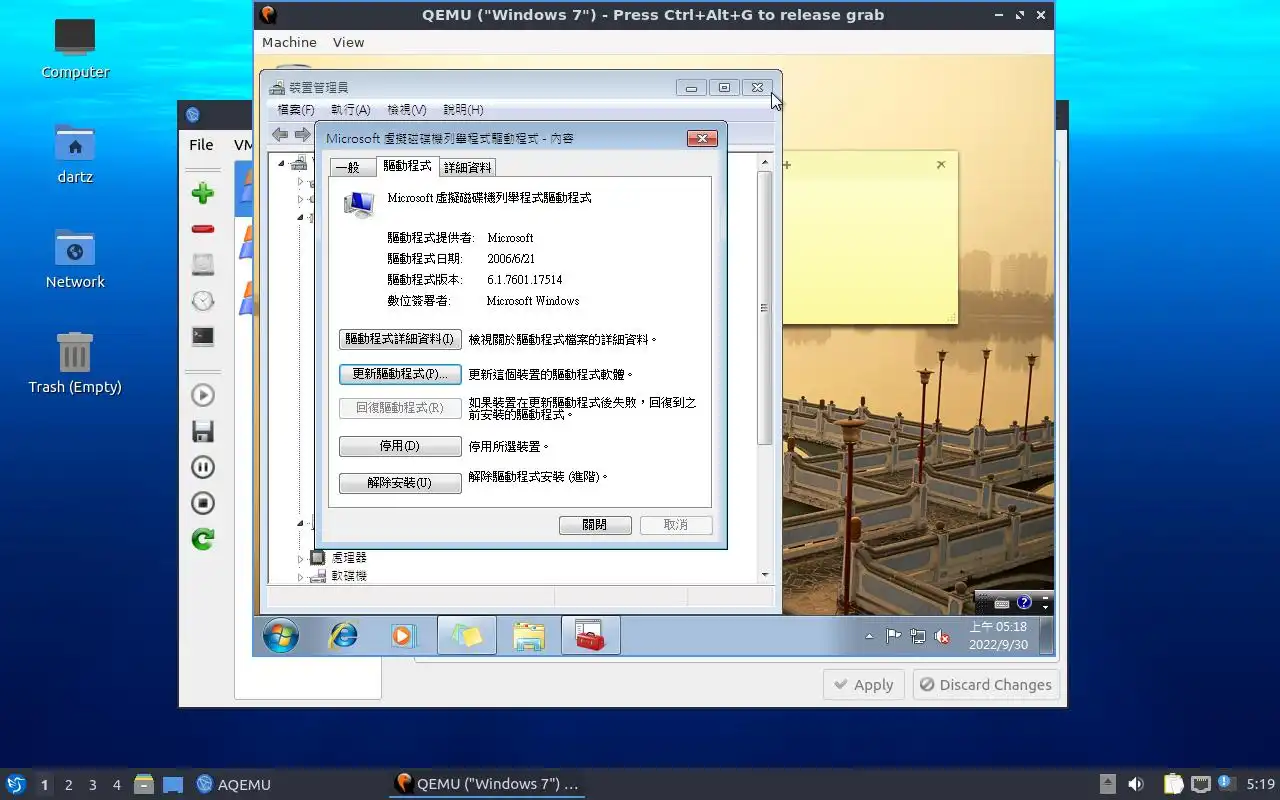Delete the sticky note with its X
The height and width of the screenshot is (800, 1280).
pyautogui.click(x=941, y=165)
